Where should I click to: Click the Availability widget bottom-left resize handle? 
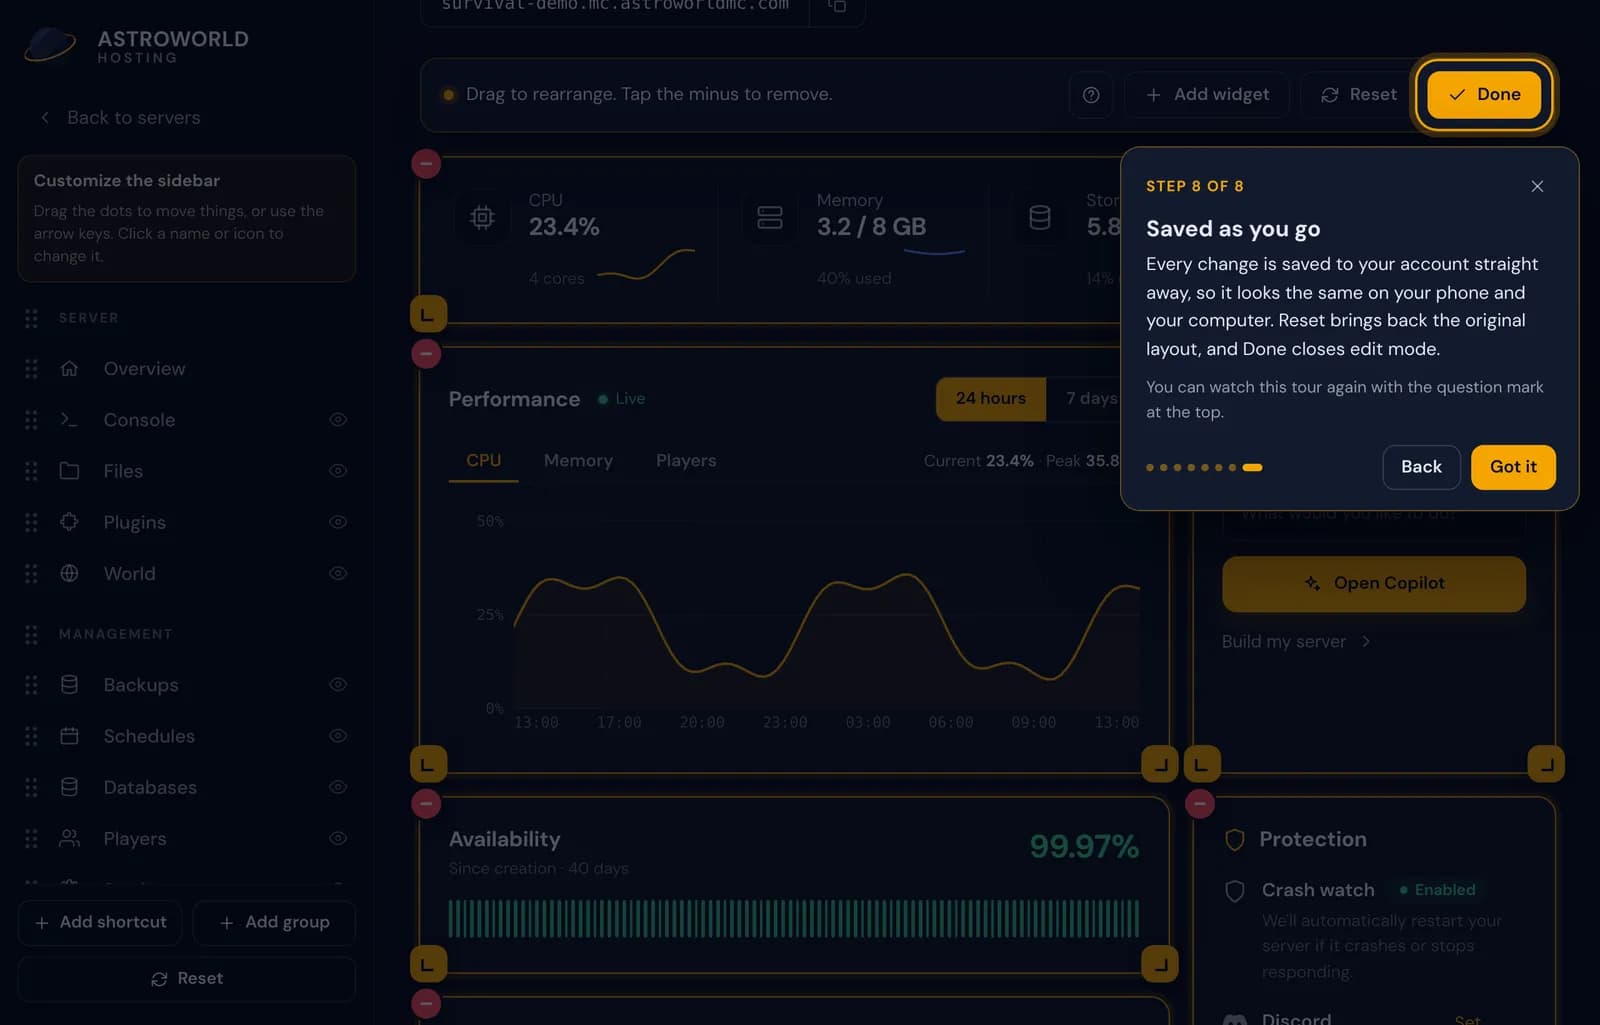[x=428, y=965]
